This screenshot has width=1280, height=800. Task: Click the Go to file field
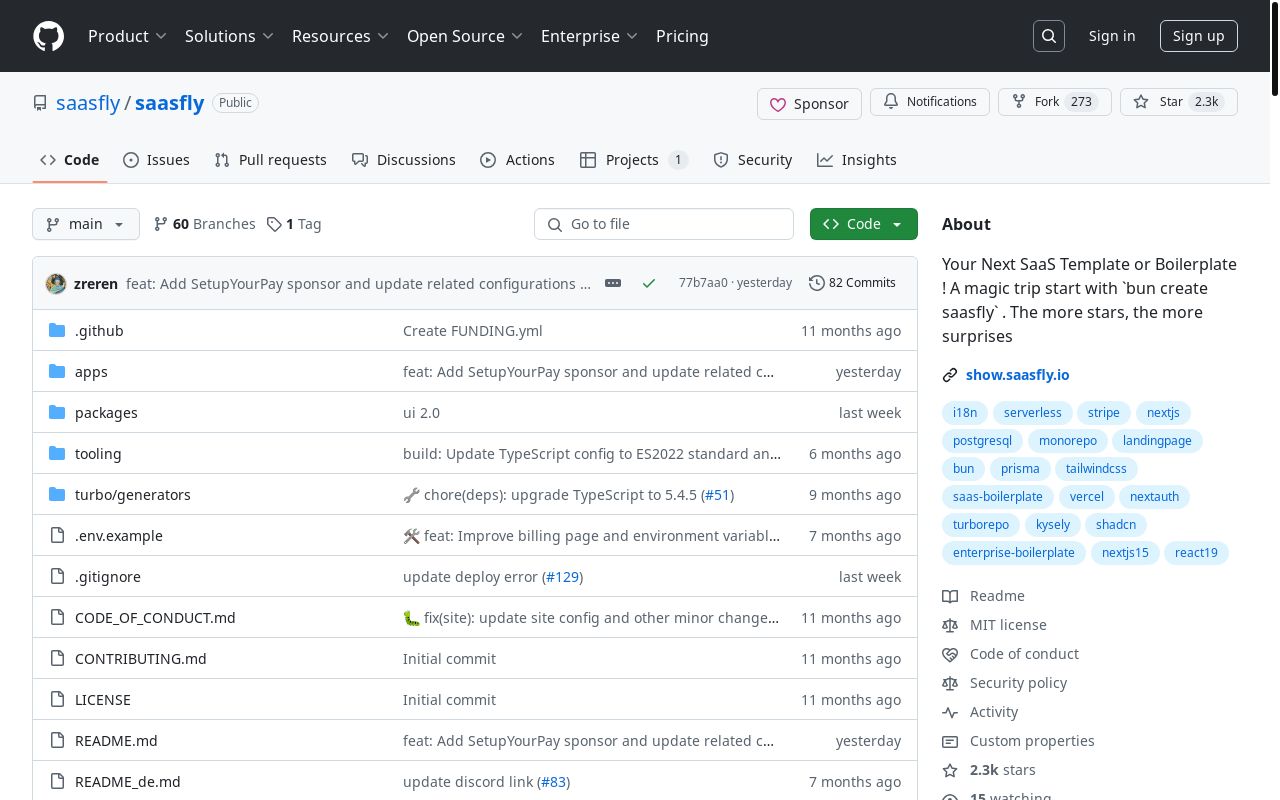pyautogui.click(x=664, y=224)
